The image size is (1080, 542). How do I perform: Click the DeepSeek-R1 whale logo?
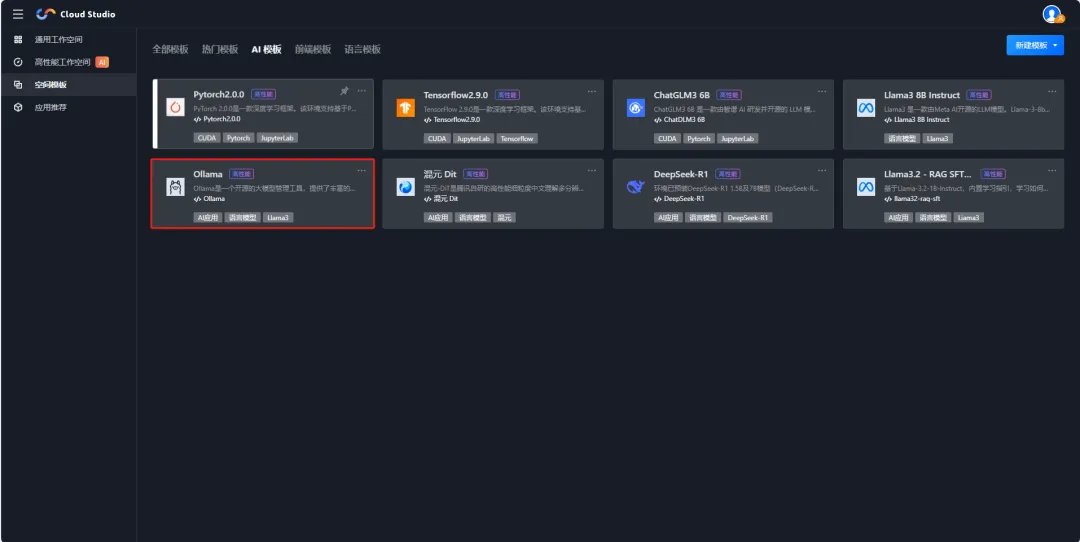636,187
